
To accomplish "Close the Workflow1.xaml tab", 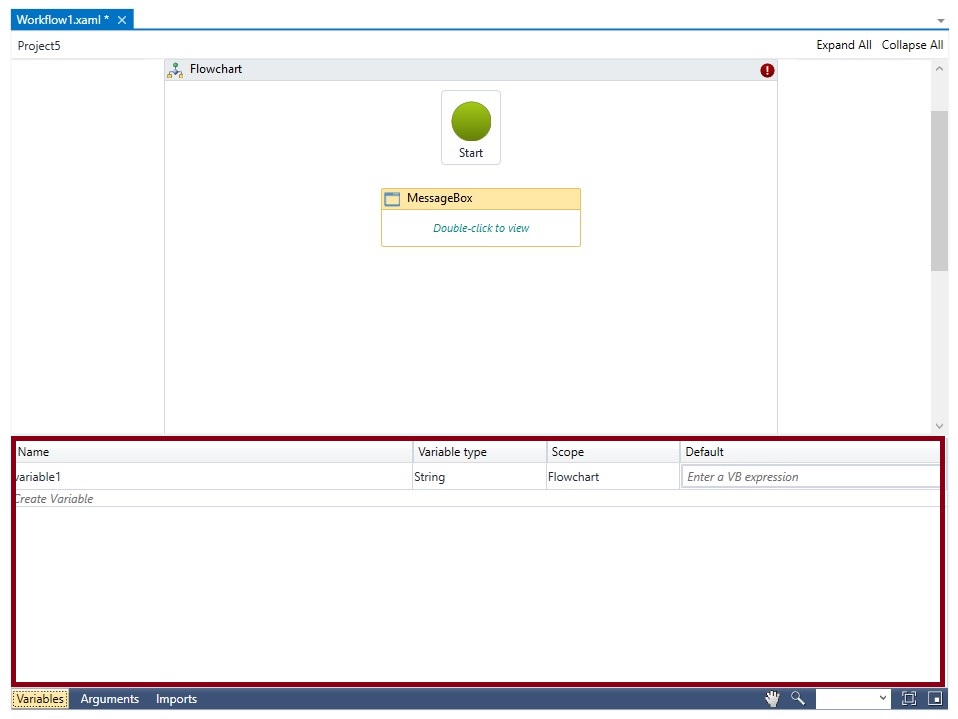I will 122,20.
